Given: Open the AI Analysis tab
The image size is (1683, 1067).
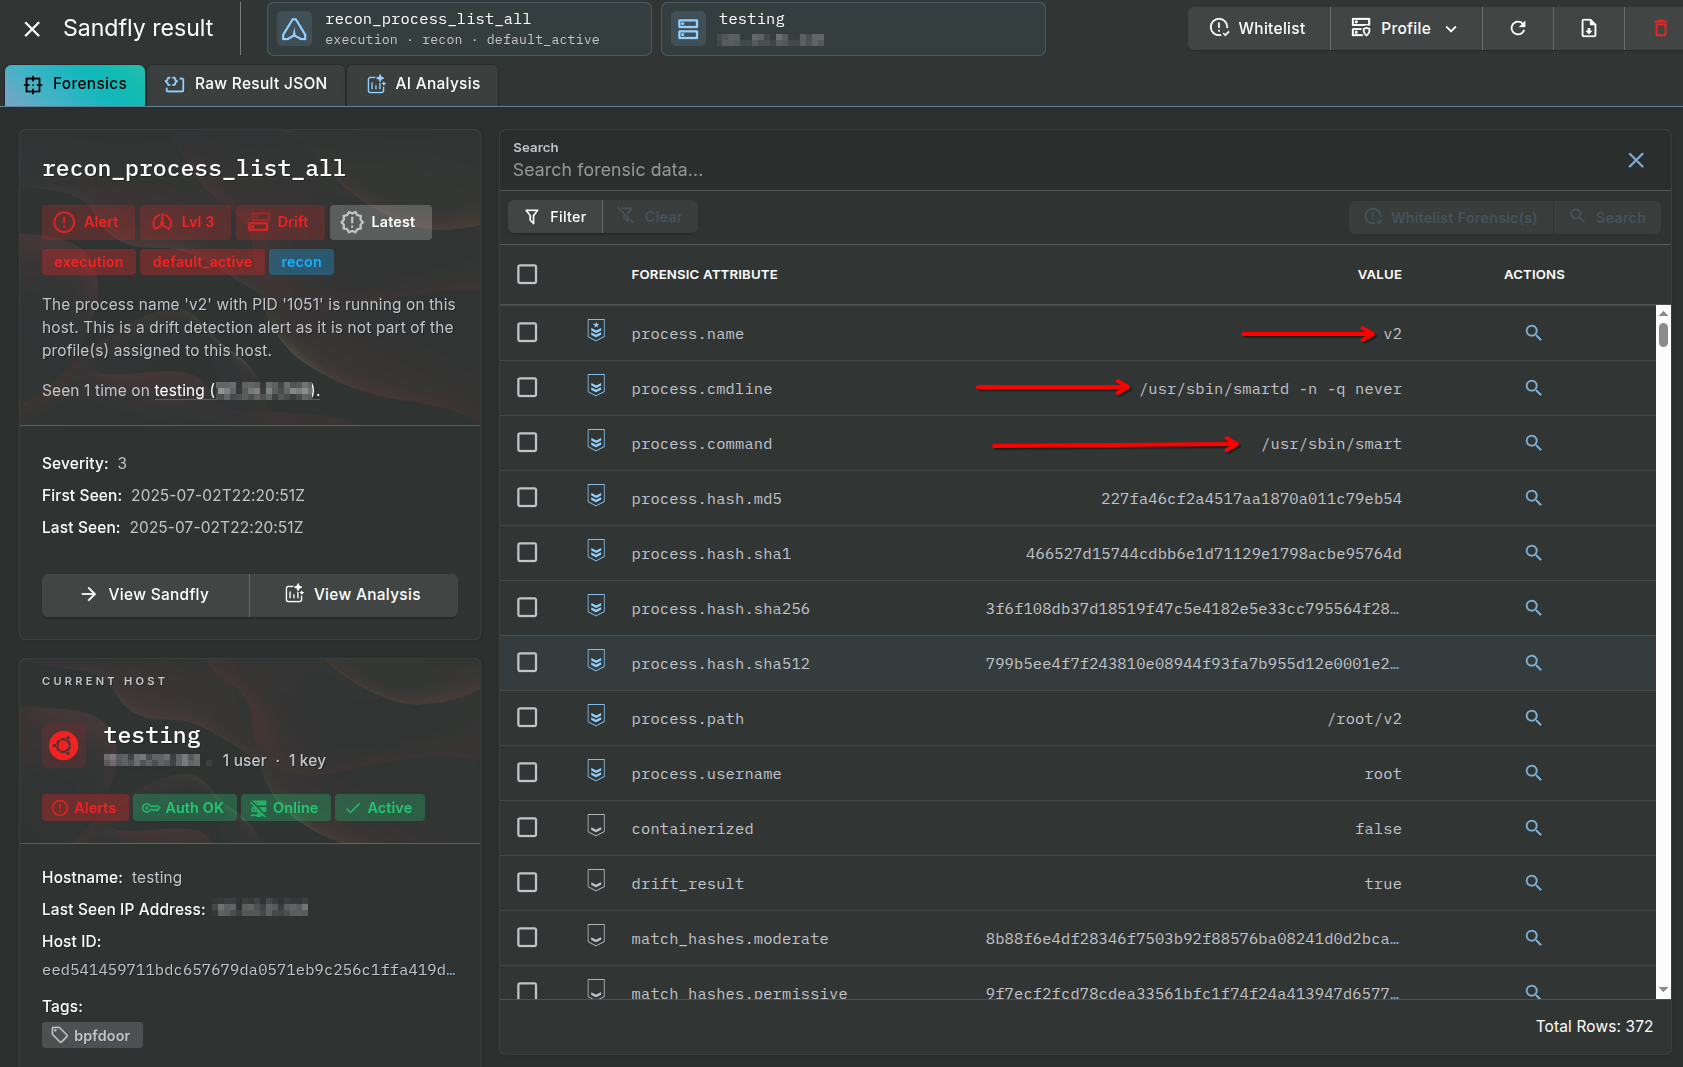Looking at the screenshot, I should [423, 85].
